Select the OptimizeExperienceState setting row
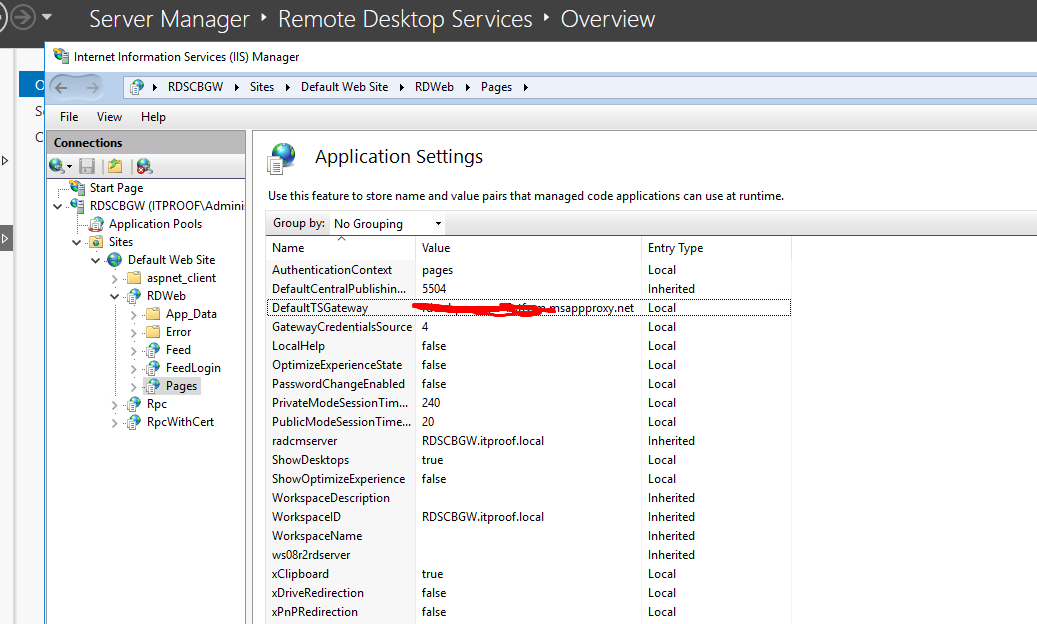Viewport: 1037px width, 624px height. pyautogui.click(x=528, y=365)
